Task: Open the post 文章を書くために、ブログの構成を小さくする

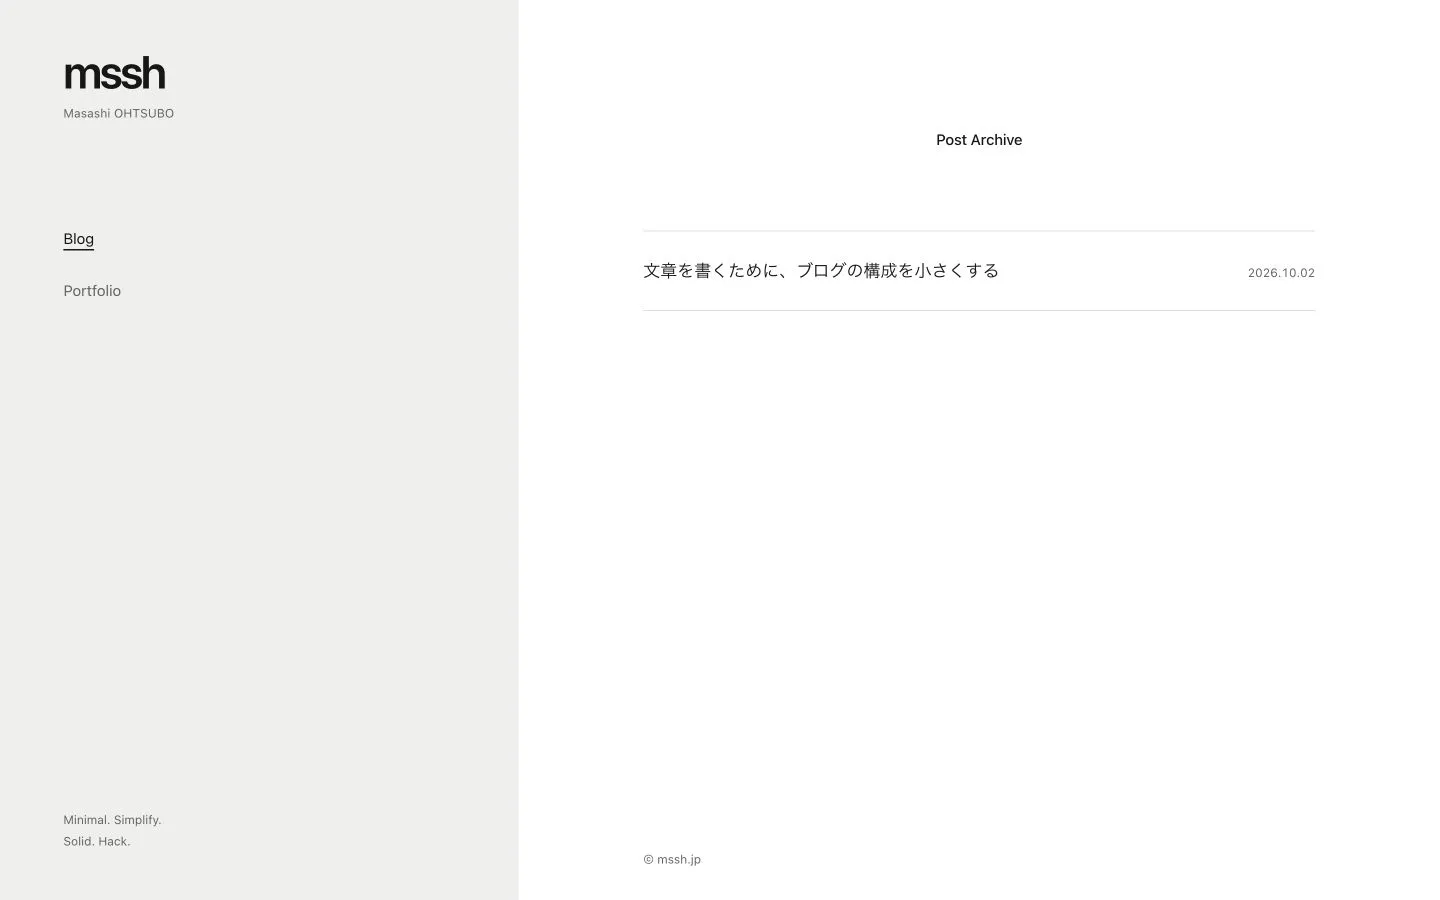Action: pyautogui.click(x=821, y=271)
